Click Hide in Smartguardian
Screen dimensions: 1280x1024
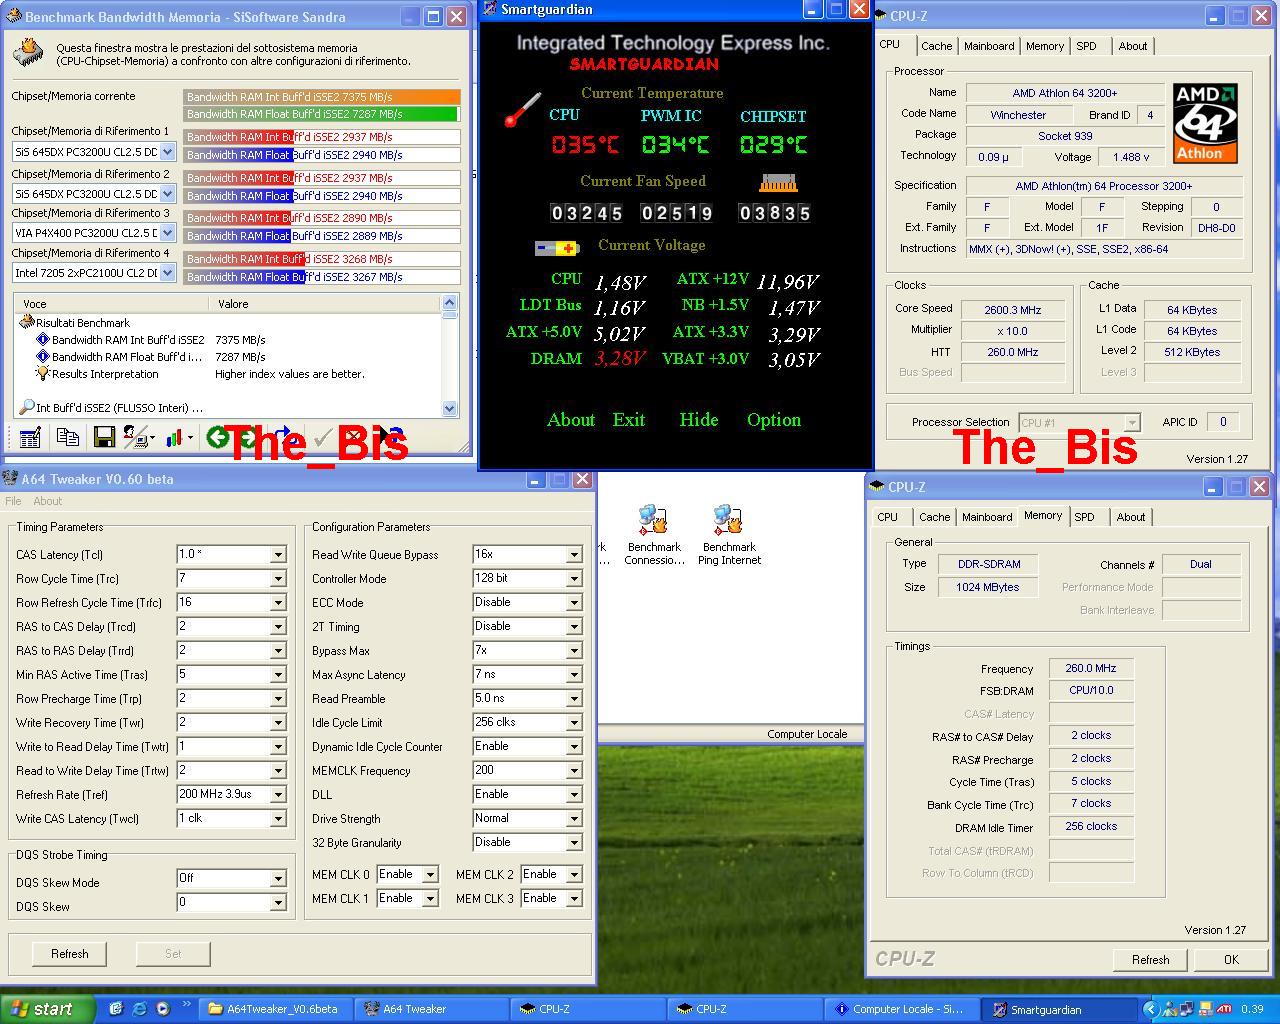point(699,420)
